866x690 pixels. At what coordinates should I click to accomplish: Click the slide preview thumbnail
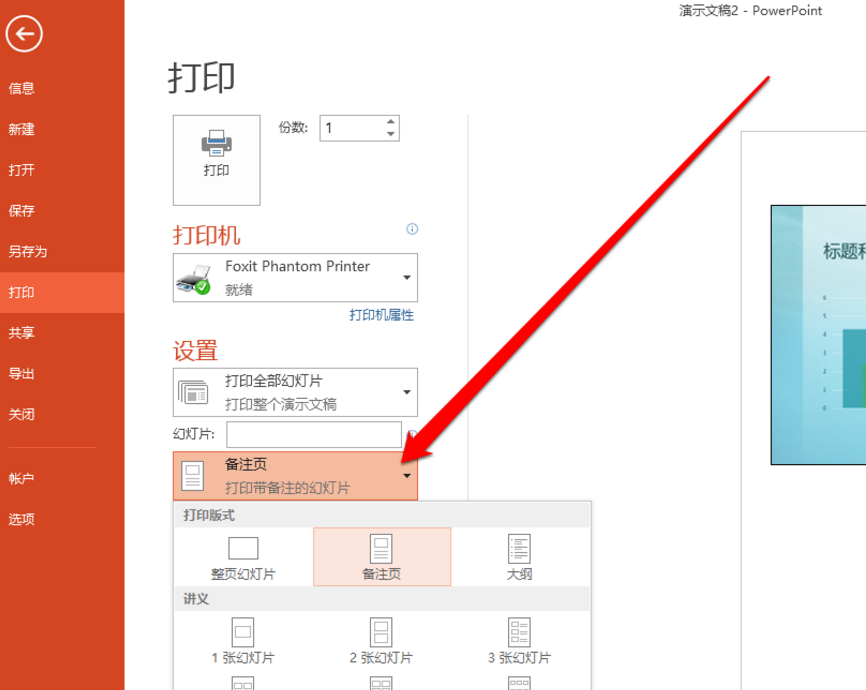(x=817, y=334)
